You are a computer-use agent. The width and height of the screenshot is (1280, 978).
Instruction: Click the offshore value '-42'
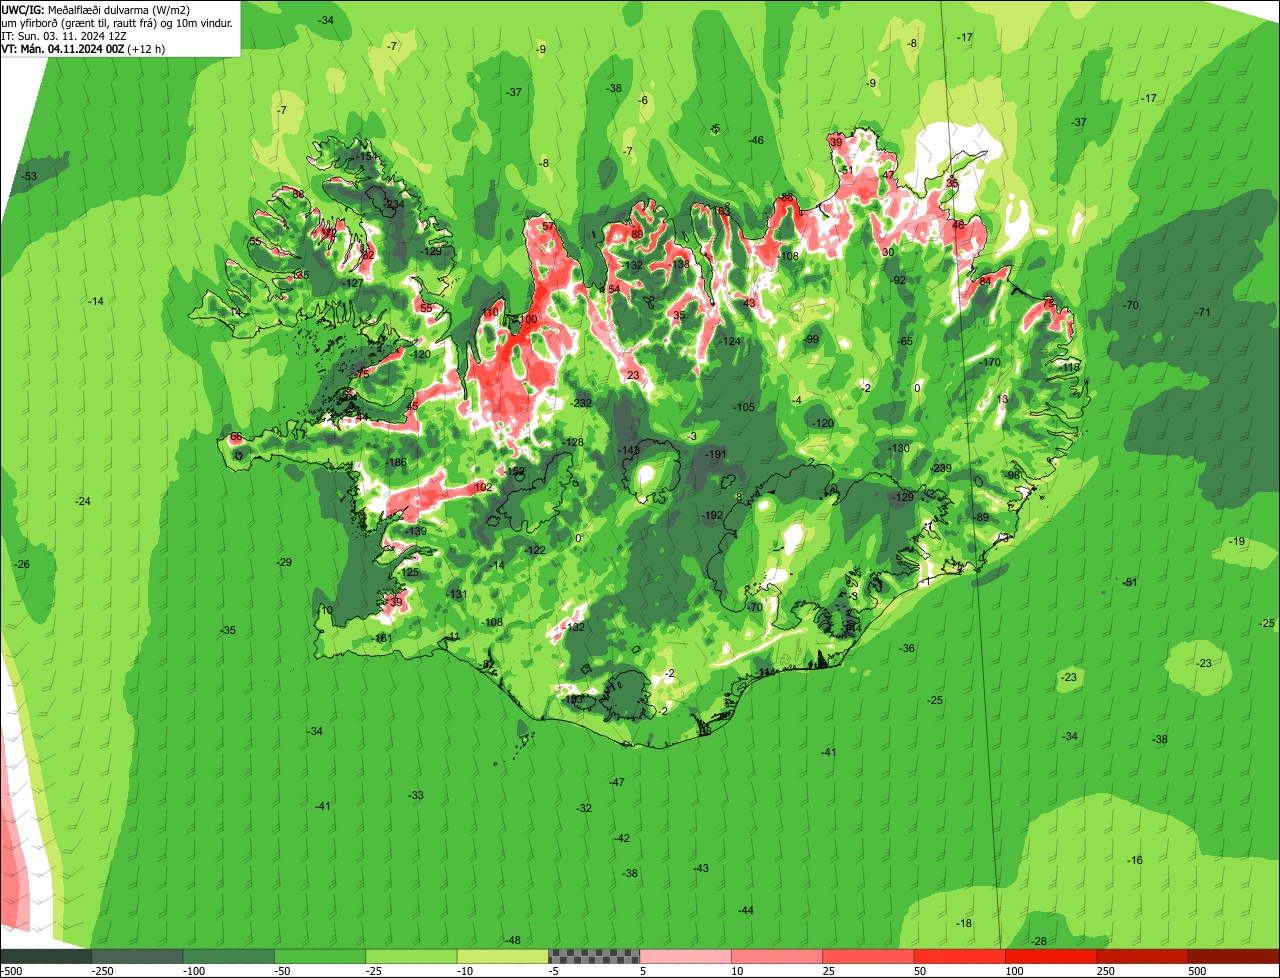coord(622,838)
